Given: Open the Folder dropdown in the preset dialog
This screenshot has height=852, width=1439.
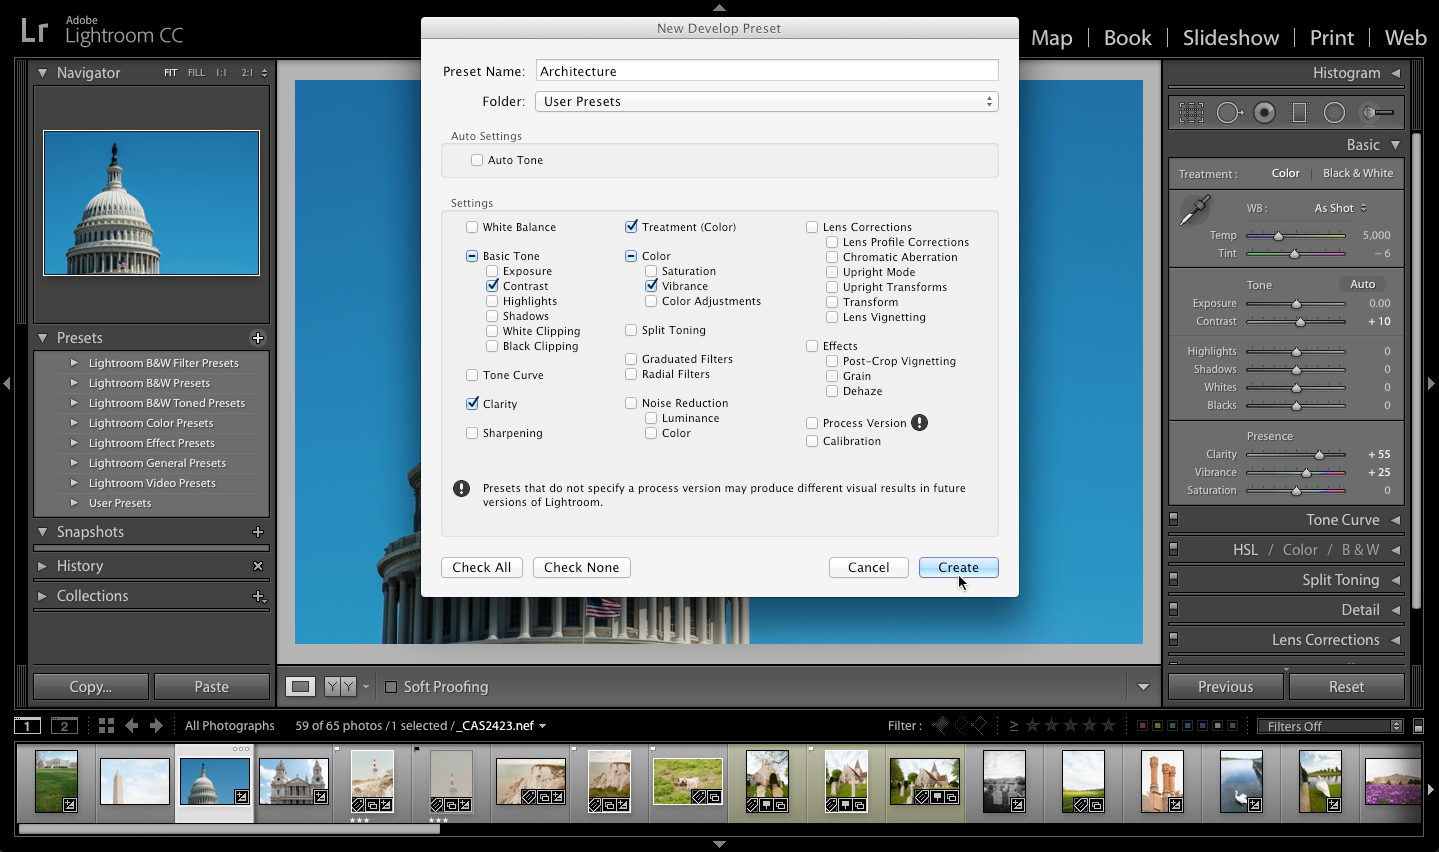Looking at the screenshot, I should (766, 101).
